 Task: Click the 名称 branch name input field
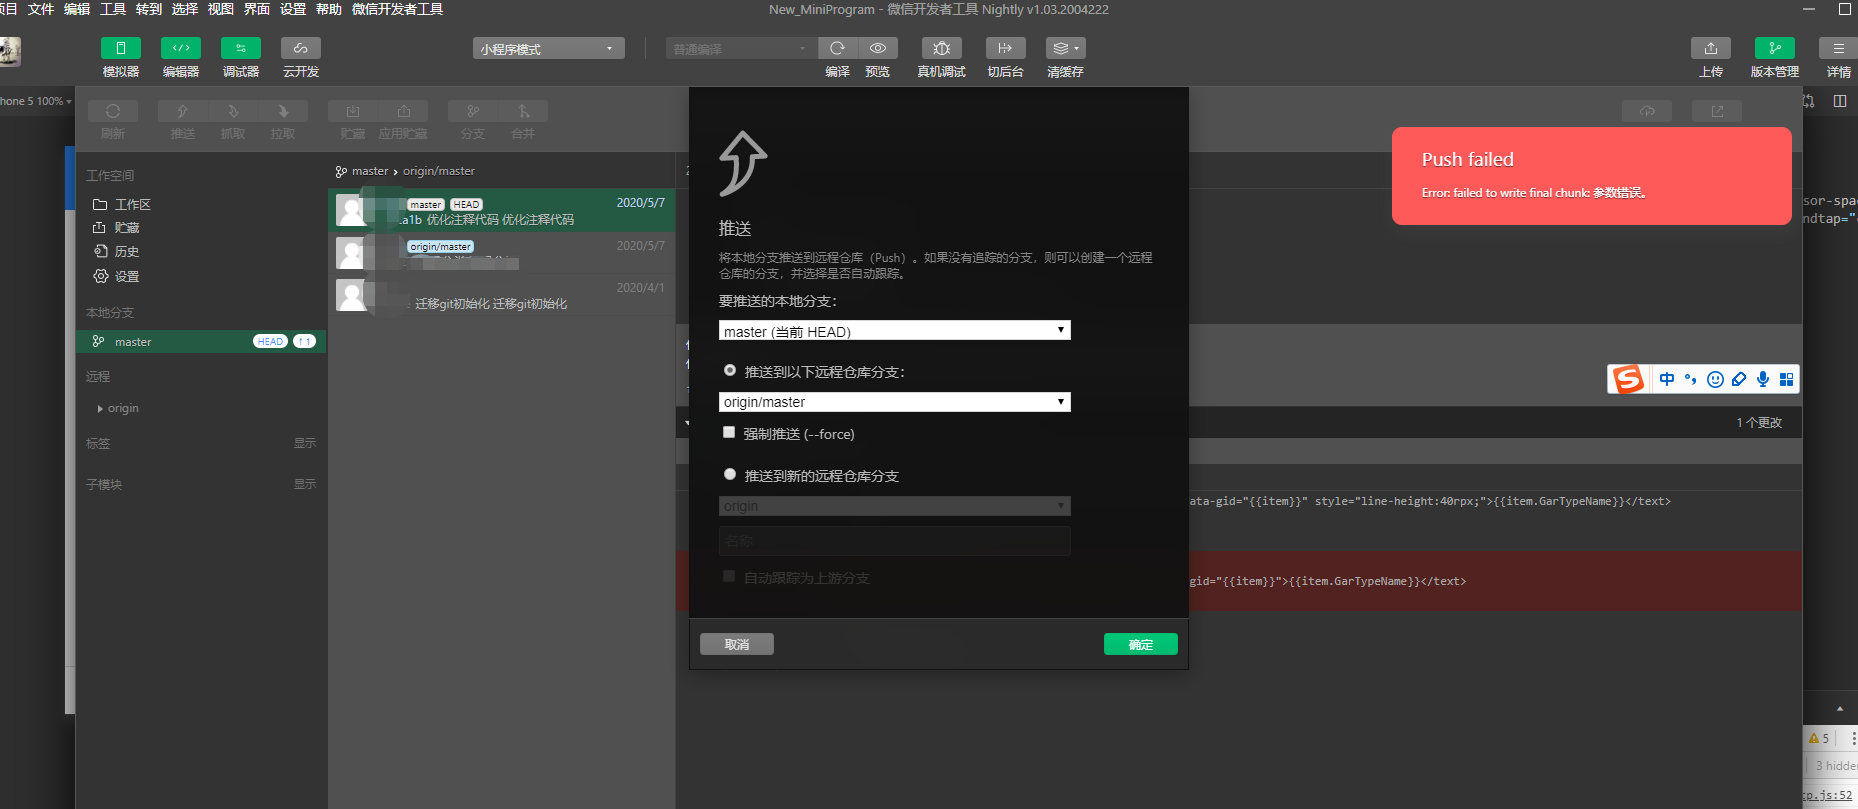pos(895,541)
